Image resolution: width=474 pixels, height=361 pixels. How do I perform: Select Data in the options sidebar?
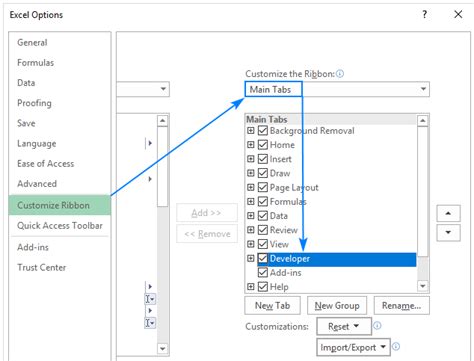tap(26, 83)
